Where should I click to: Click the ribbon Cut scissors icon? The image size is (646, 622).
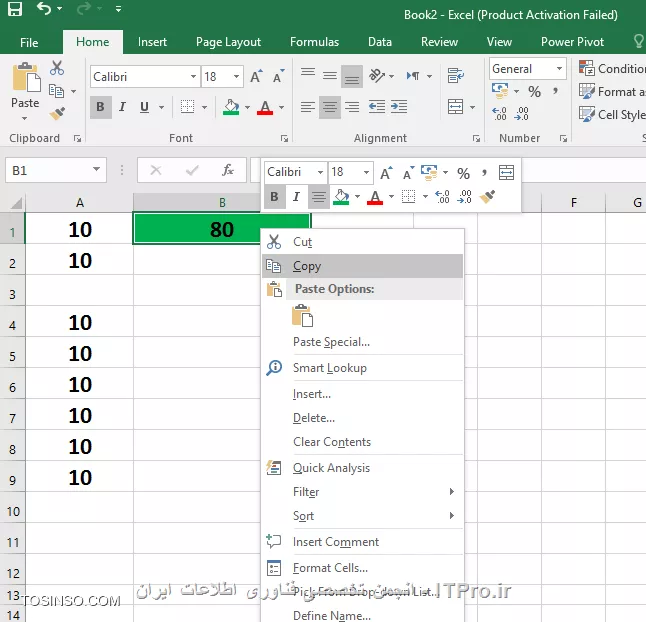pyautogui.click(x=57, y=68)
